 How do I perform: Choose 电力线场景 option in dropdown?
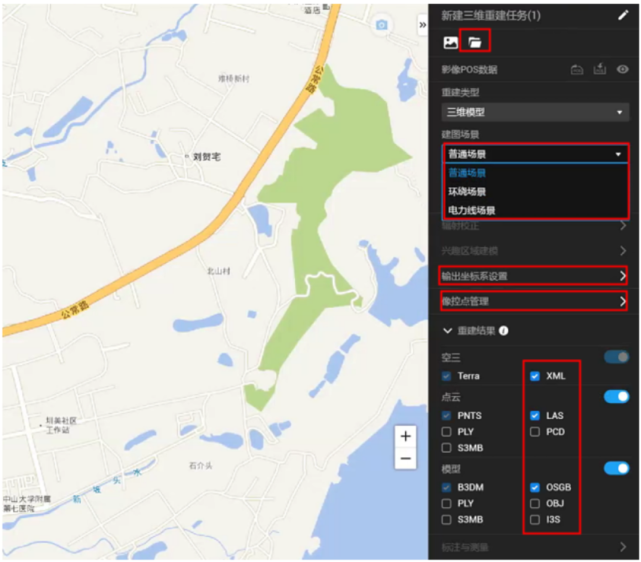tap(471, 210)
